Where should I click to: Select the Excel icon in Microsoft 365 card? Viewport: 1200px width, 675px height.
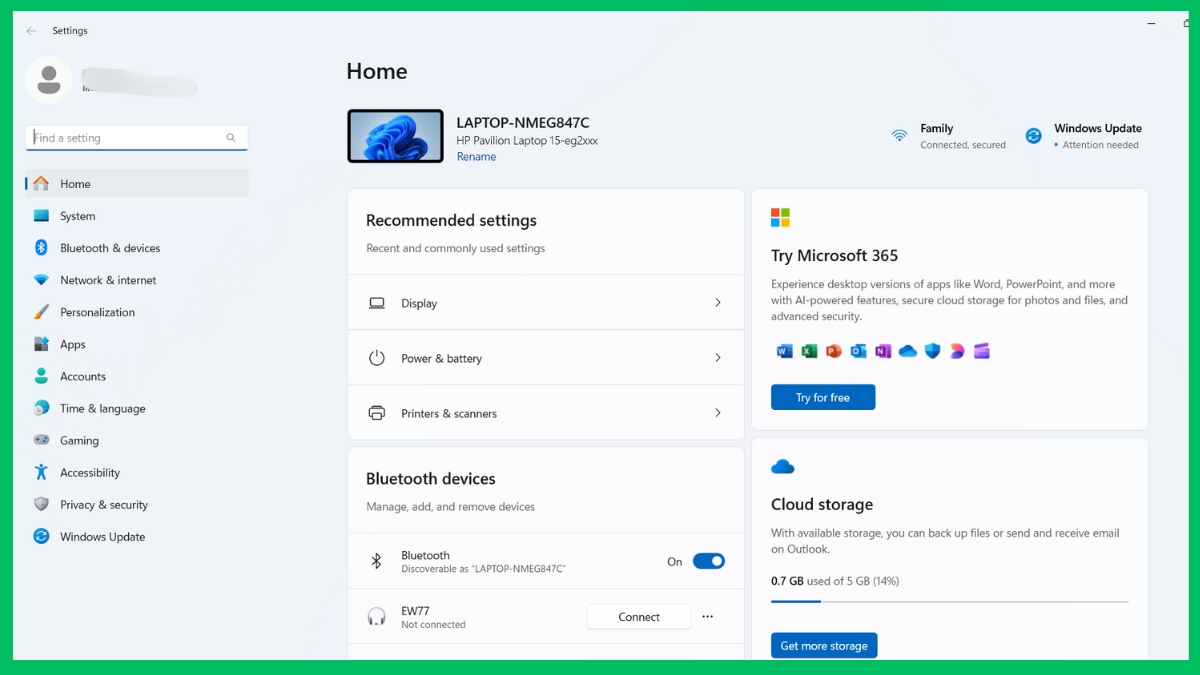click(808, 351)
